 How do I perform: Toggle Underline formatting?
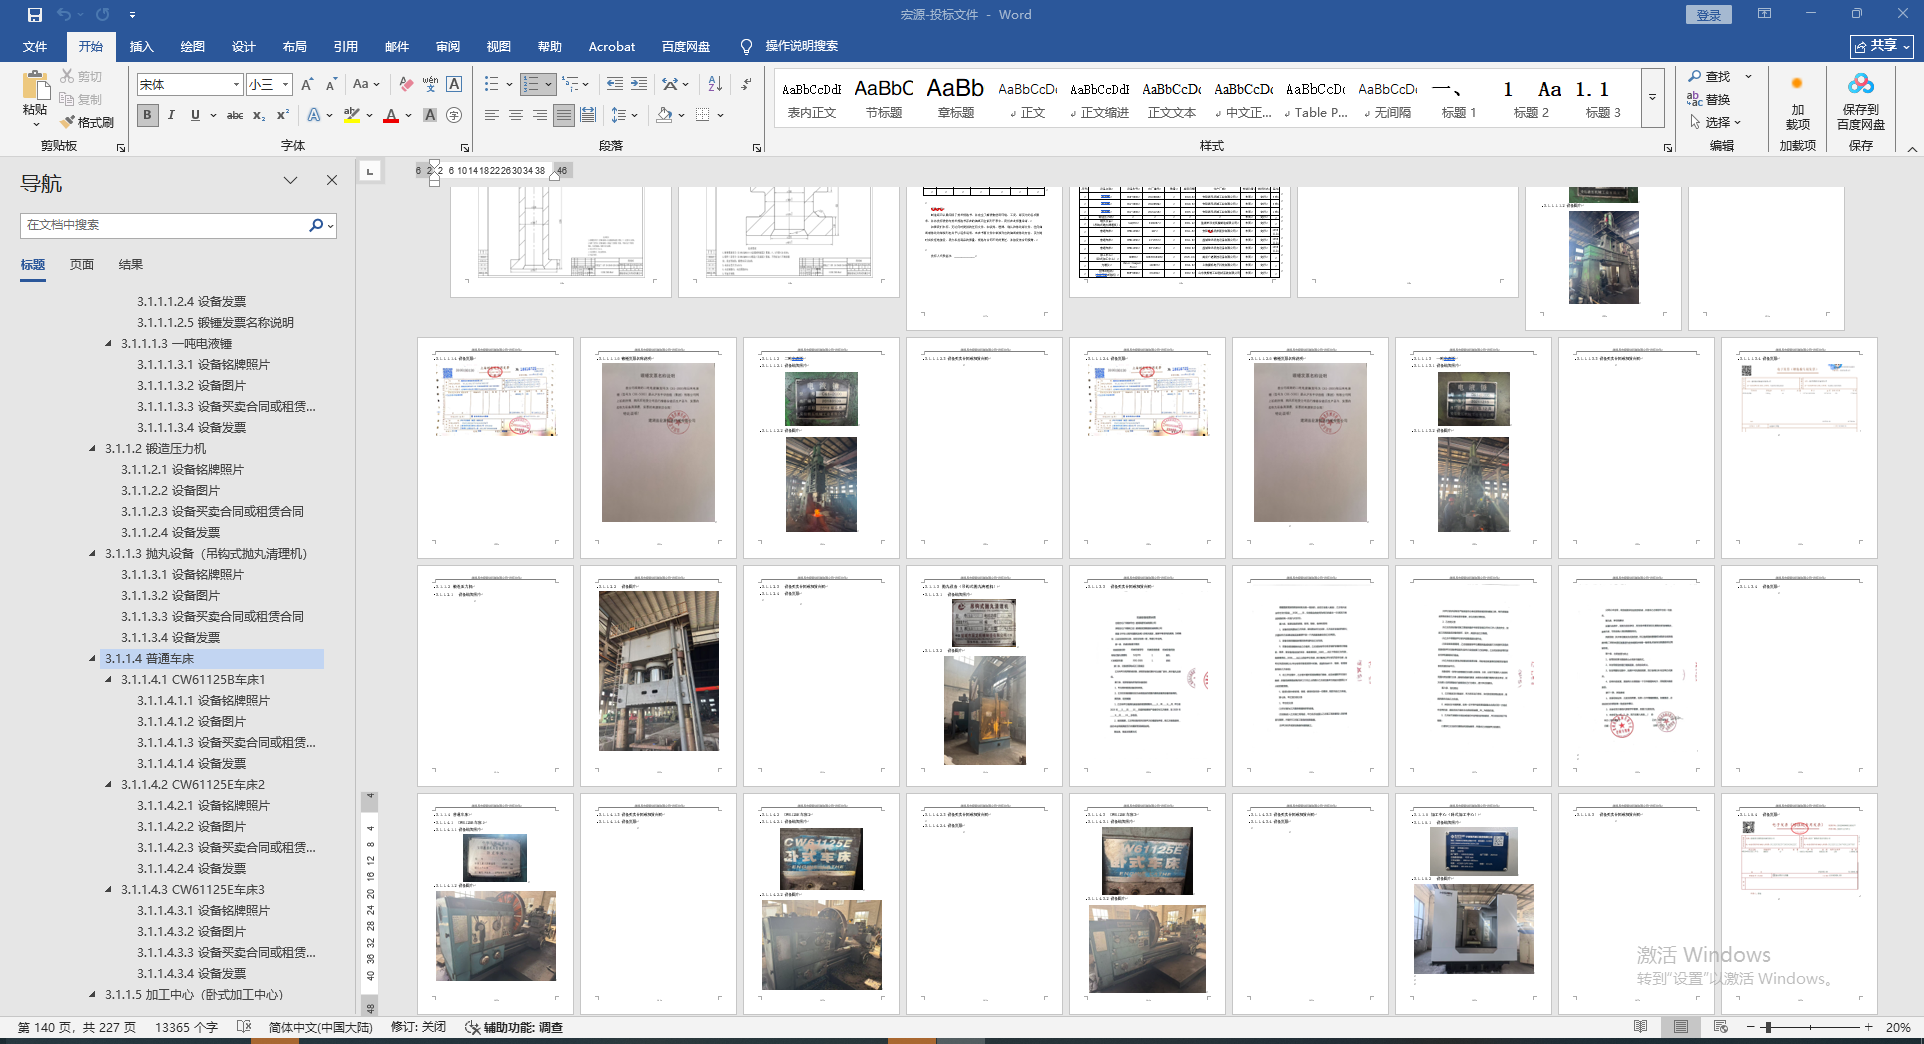(x=195, y=115)
